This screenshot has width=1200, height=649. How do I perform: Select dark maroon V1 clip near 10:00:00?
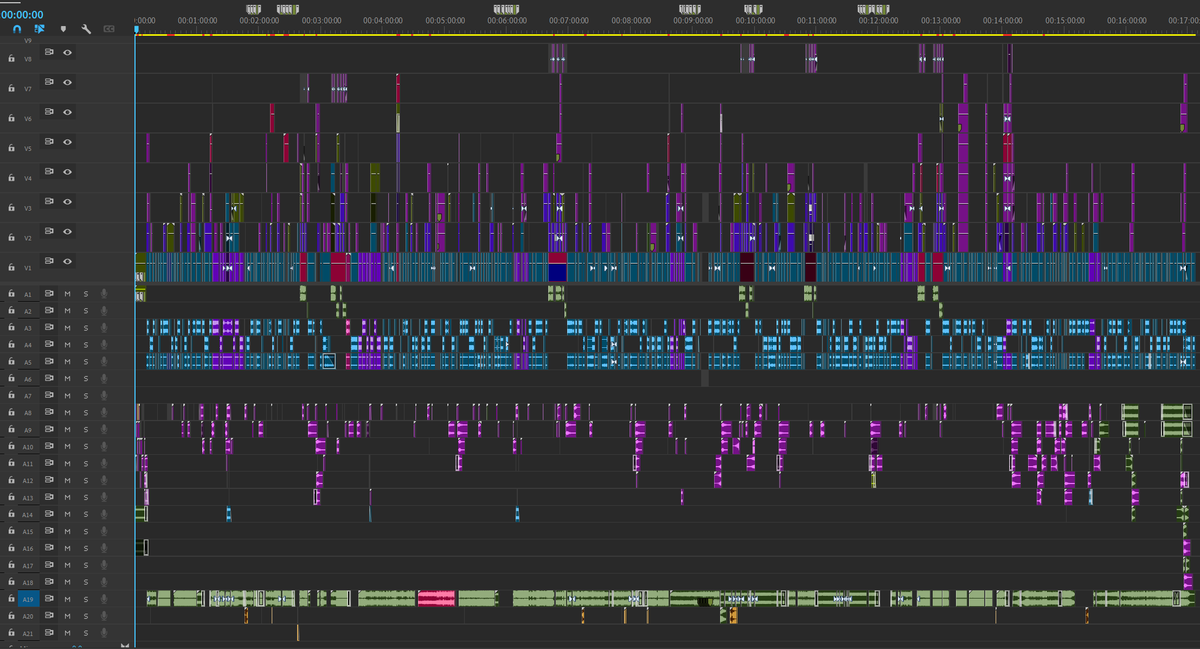coord(747,268)
